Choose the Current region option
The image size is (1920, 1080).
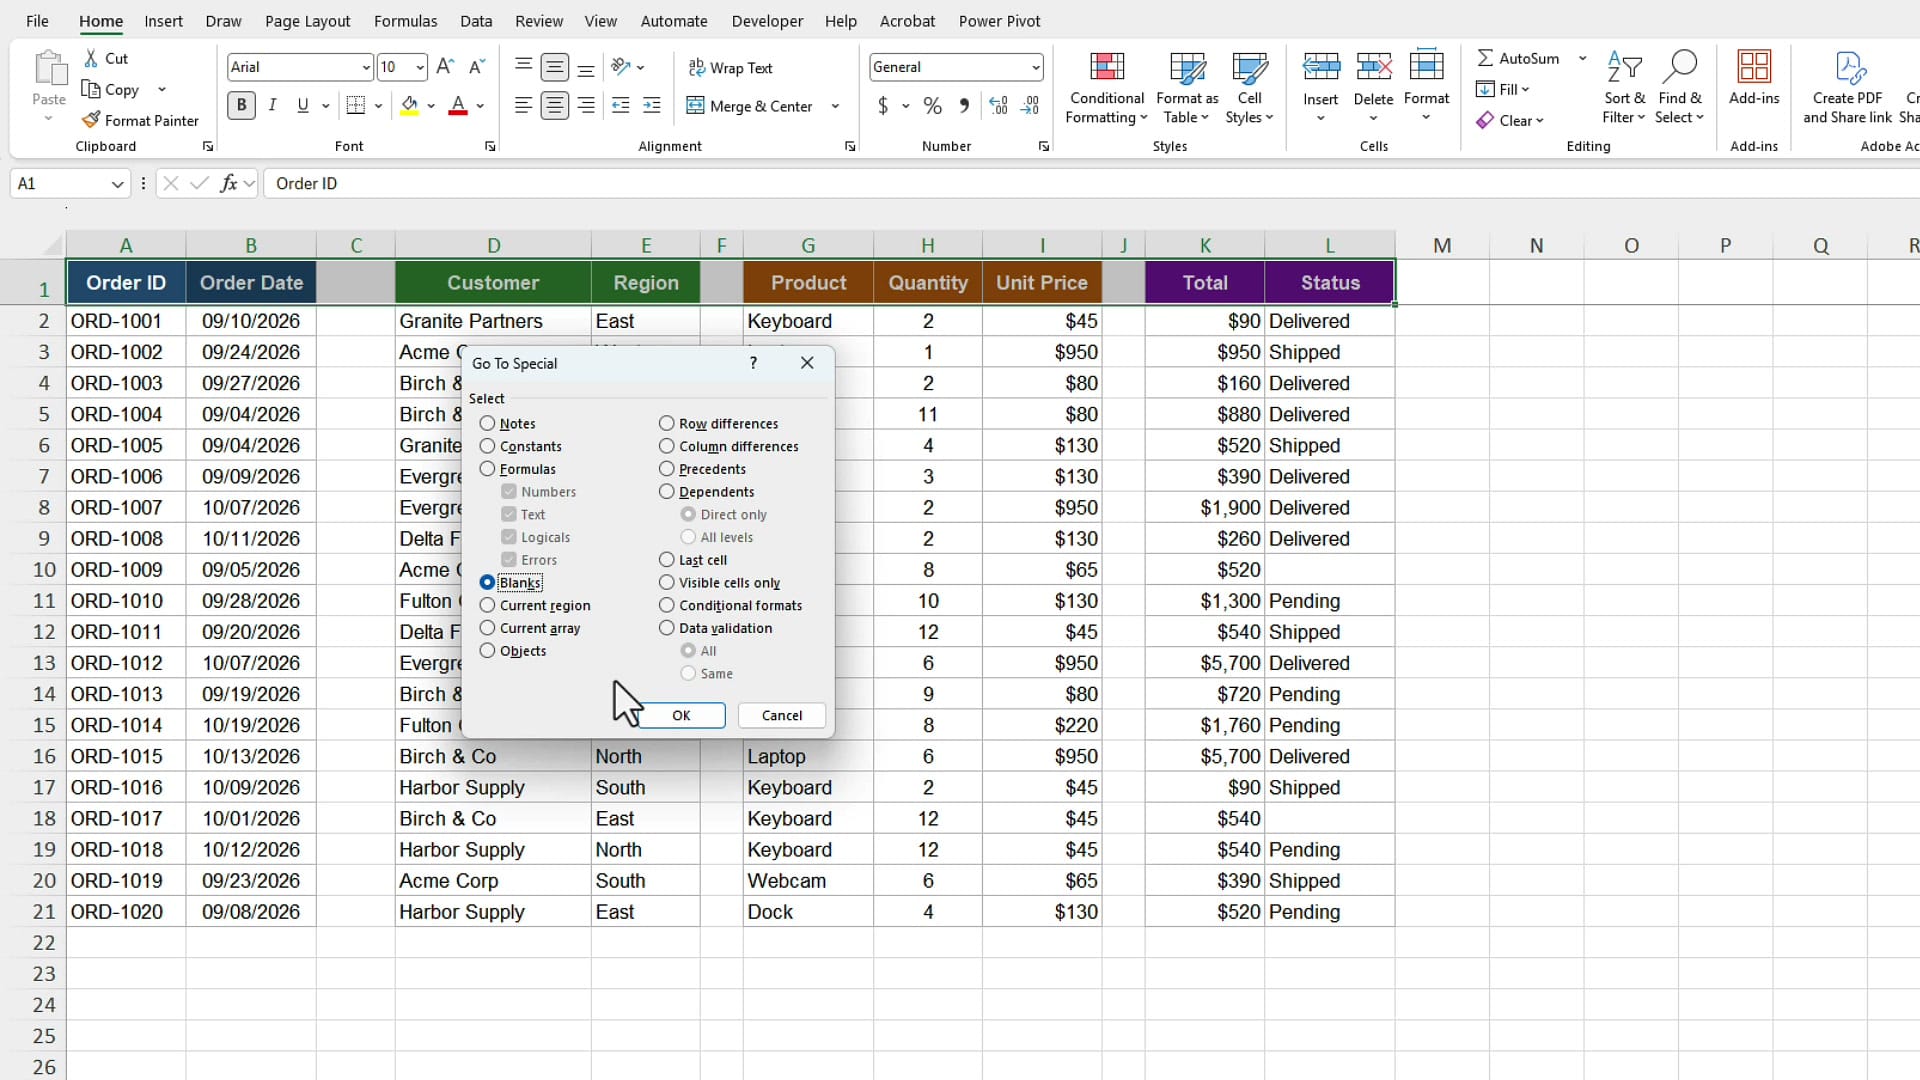tap(487, 605)
